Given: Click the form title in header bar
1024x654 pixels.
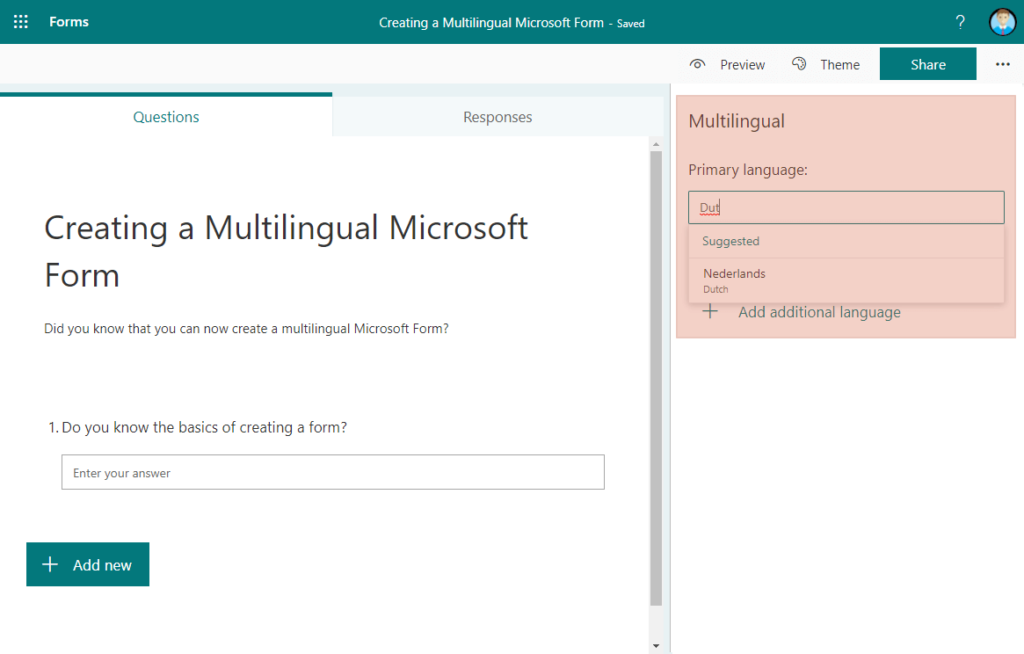Looking at the screenshot, I should [x=491, y=23].
